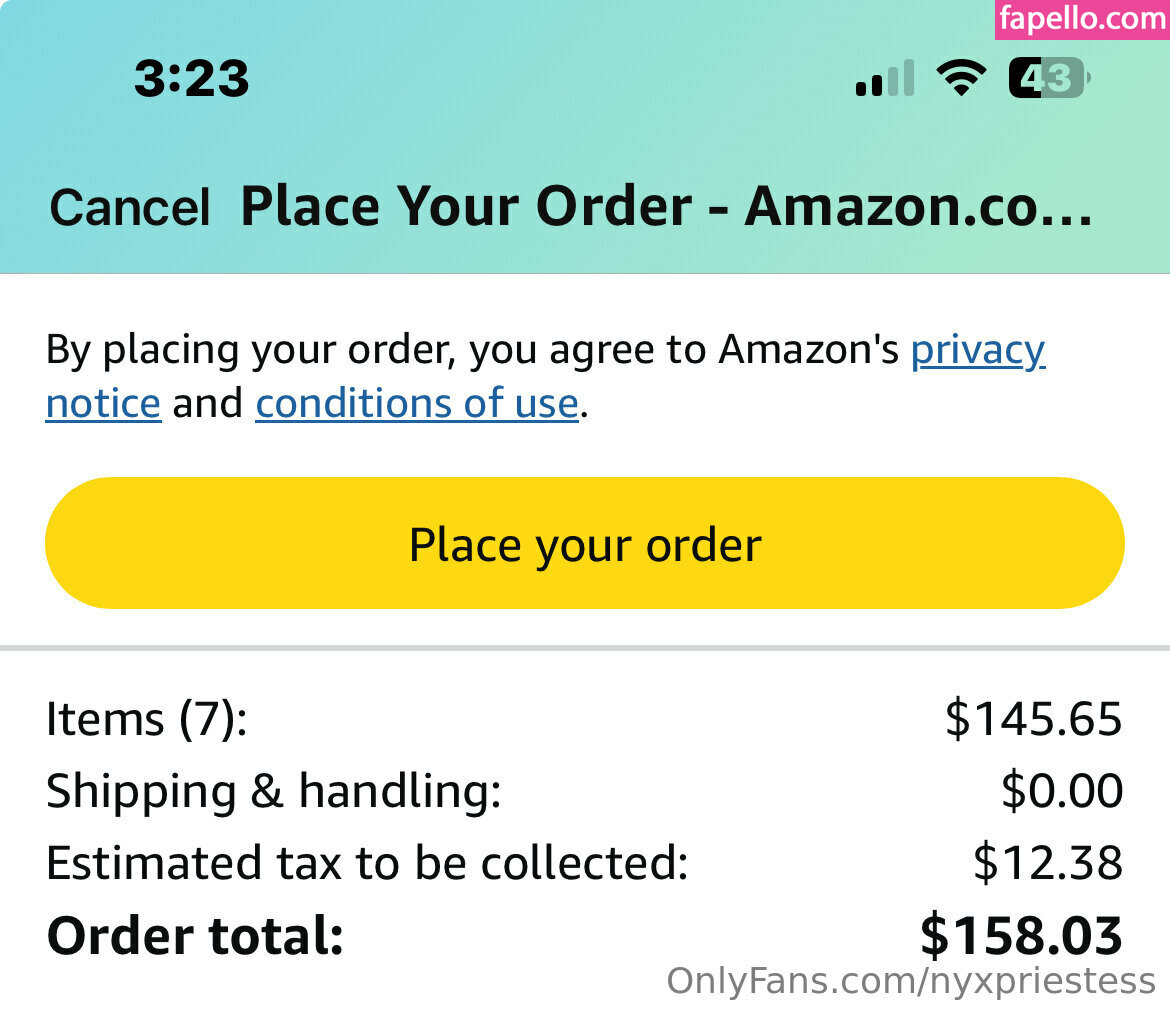Tap the Items (7) label
Viewport: 1170px width, 1015px height.
pyautogui.click(x=146, y=719)
